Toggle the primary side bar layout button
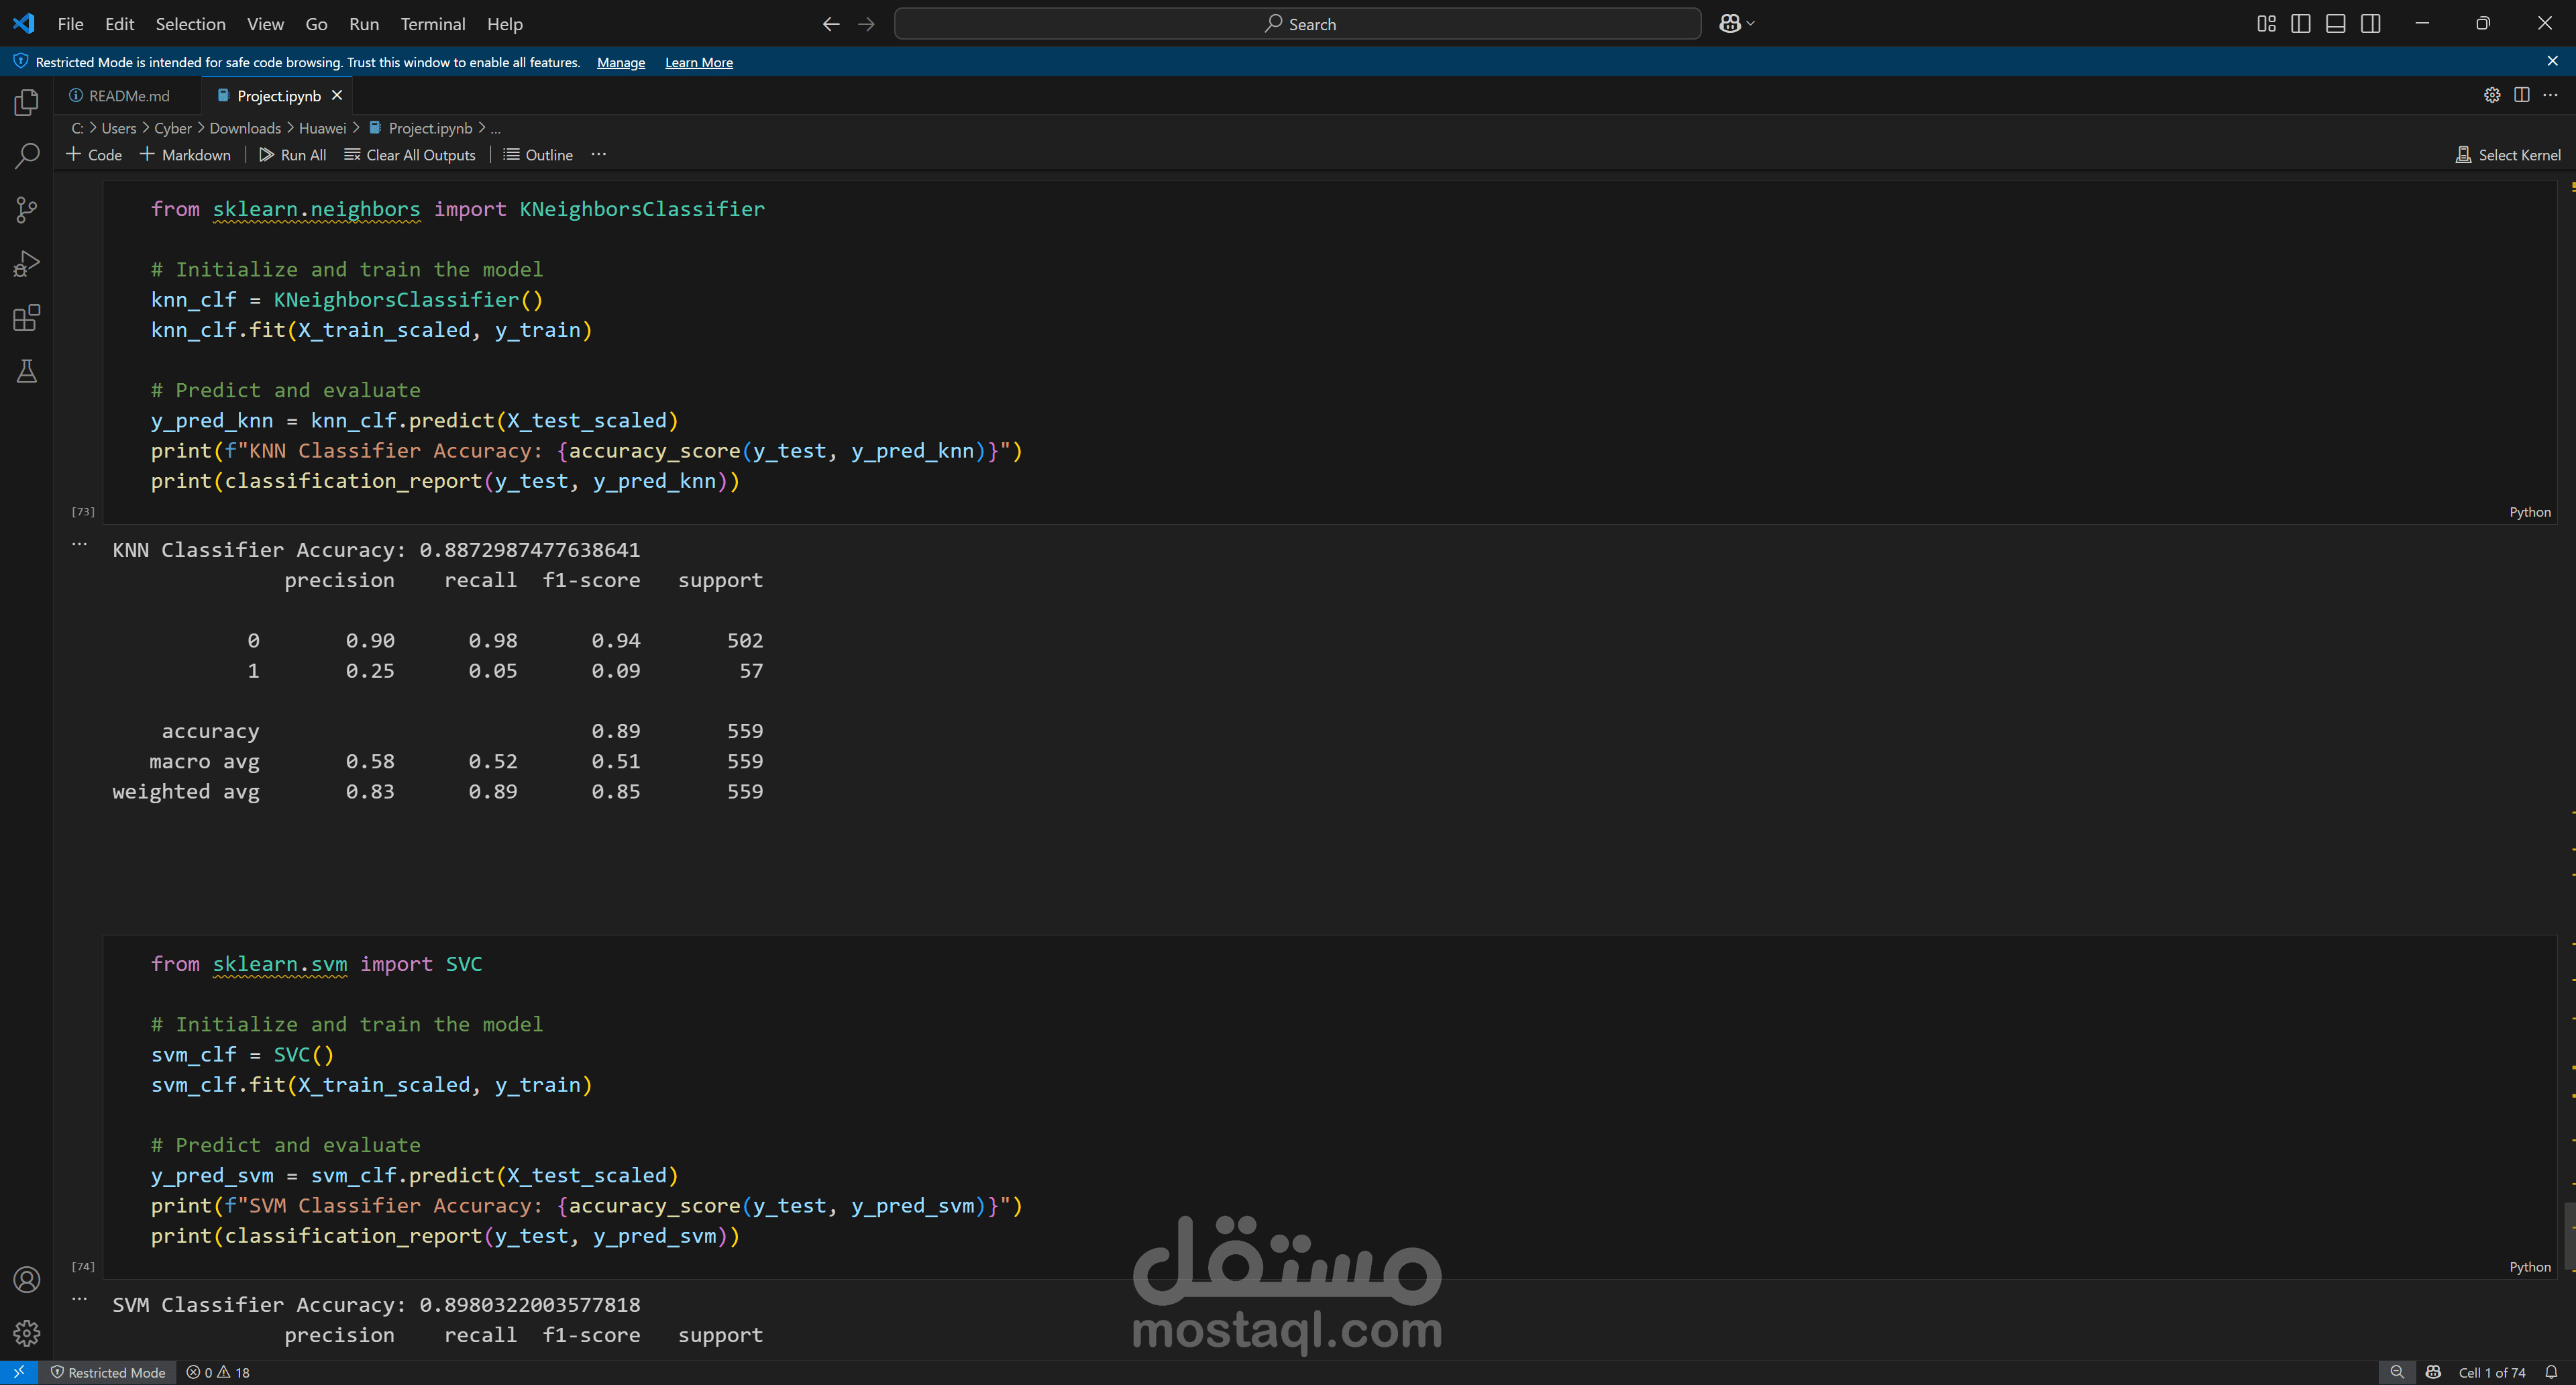The image size is (2576, 1385). coord(2301,24)
